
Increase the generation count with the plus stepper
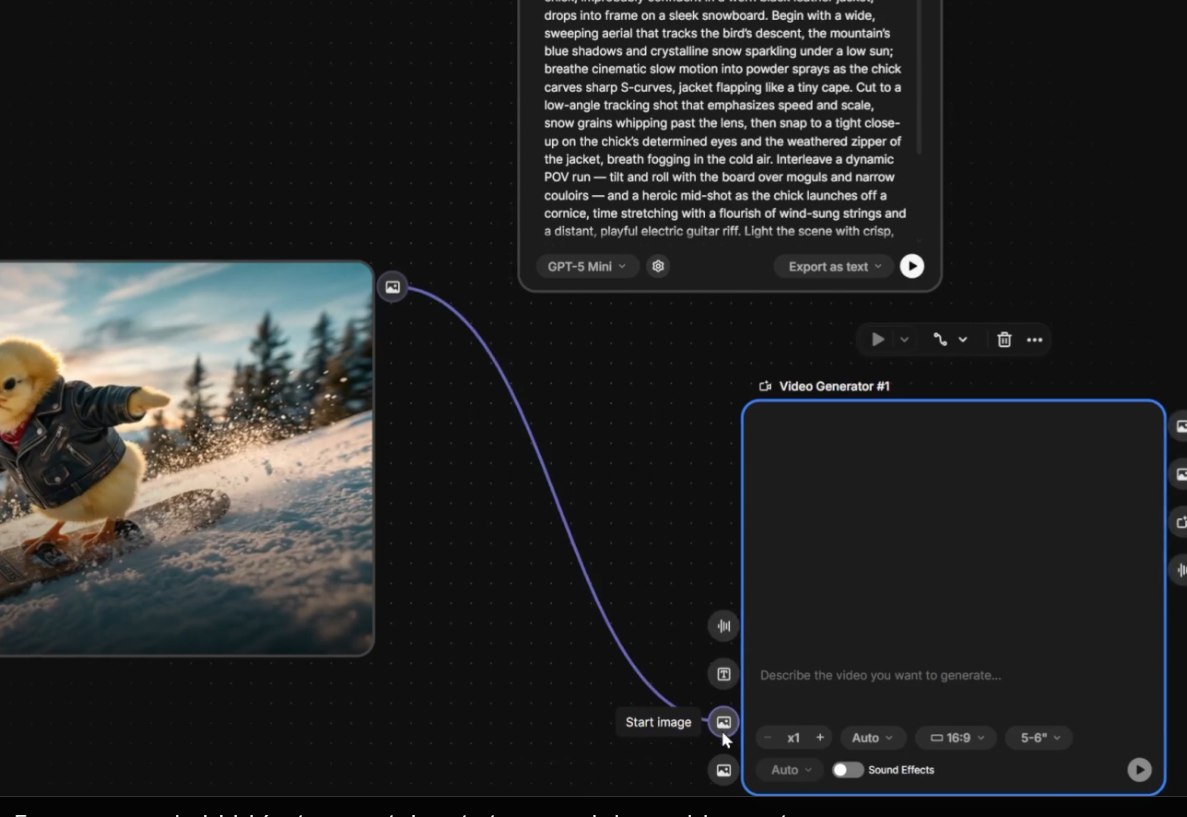coord(820,737)
